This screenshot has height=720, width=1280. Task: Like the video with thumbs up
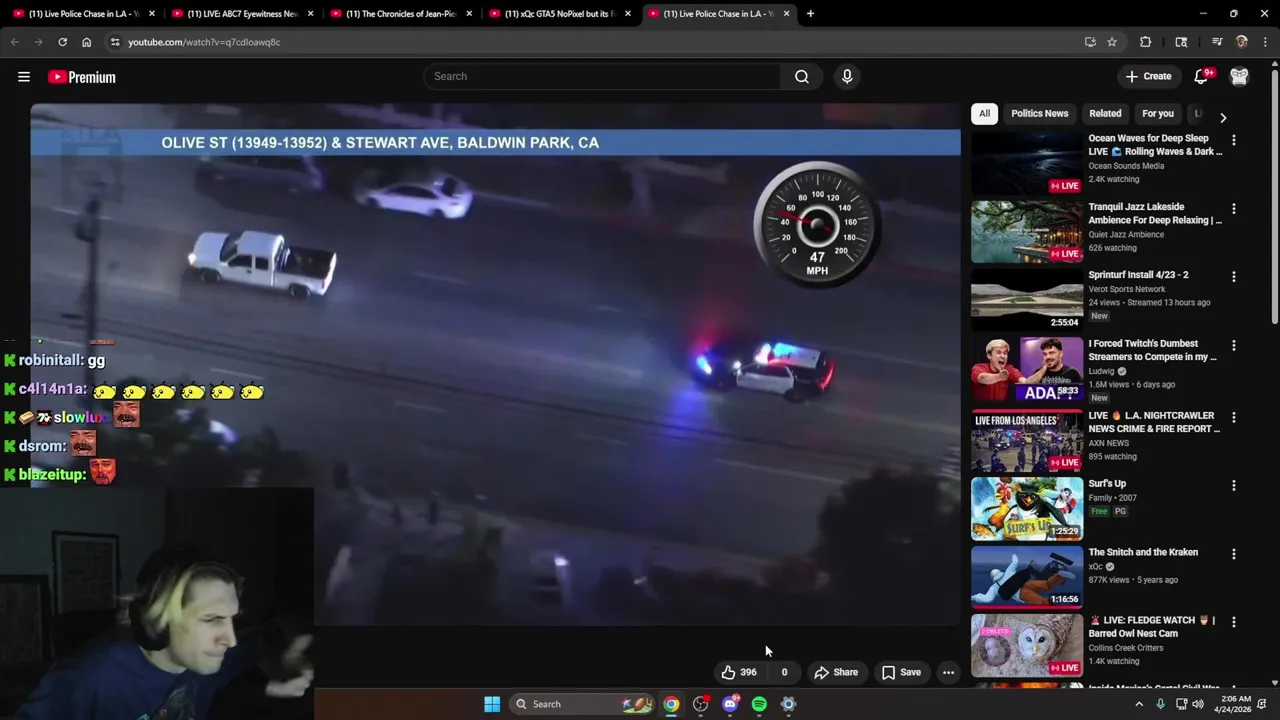739,672
